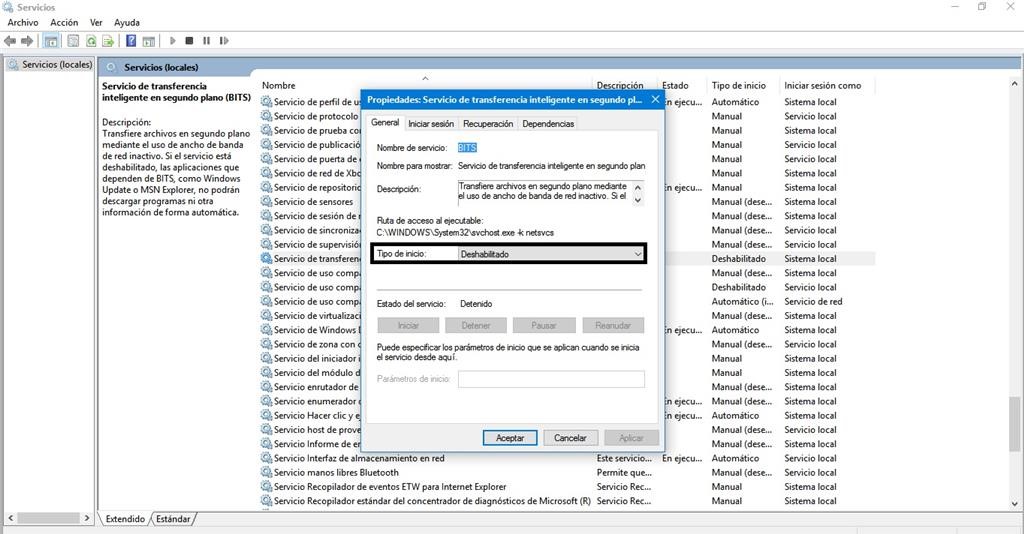Open the Archivo menu

[23, 22]
